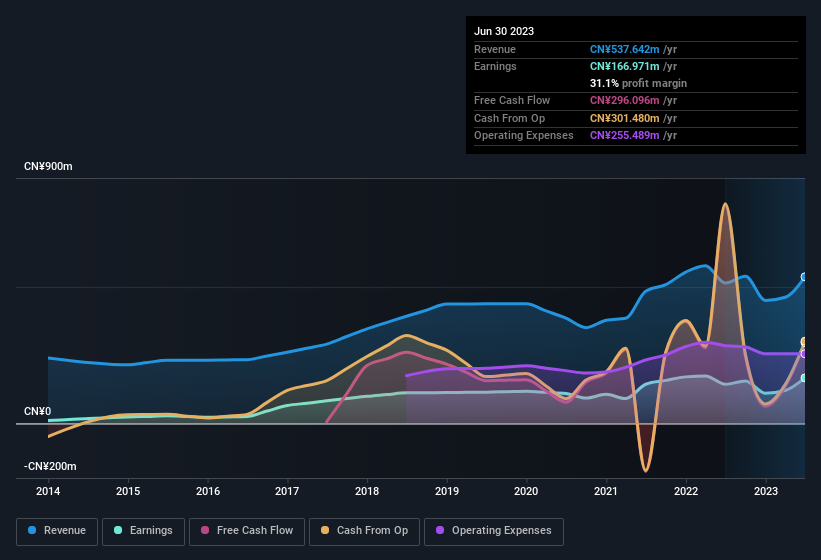Click the 2019 x-axis label
Image resolution: width=821 pixels, height=560 pixels.
pos(447,491)
